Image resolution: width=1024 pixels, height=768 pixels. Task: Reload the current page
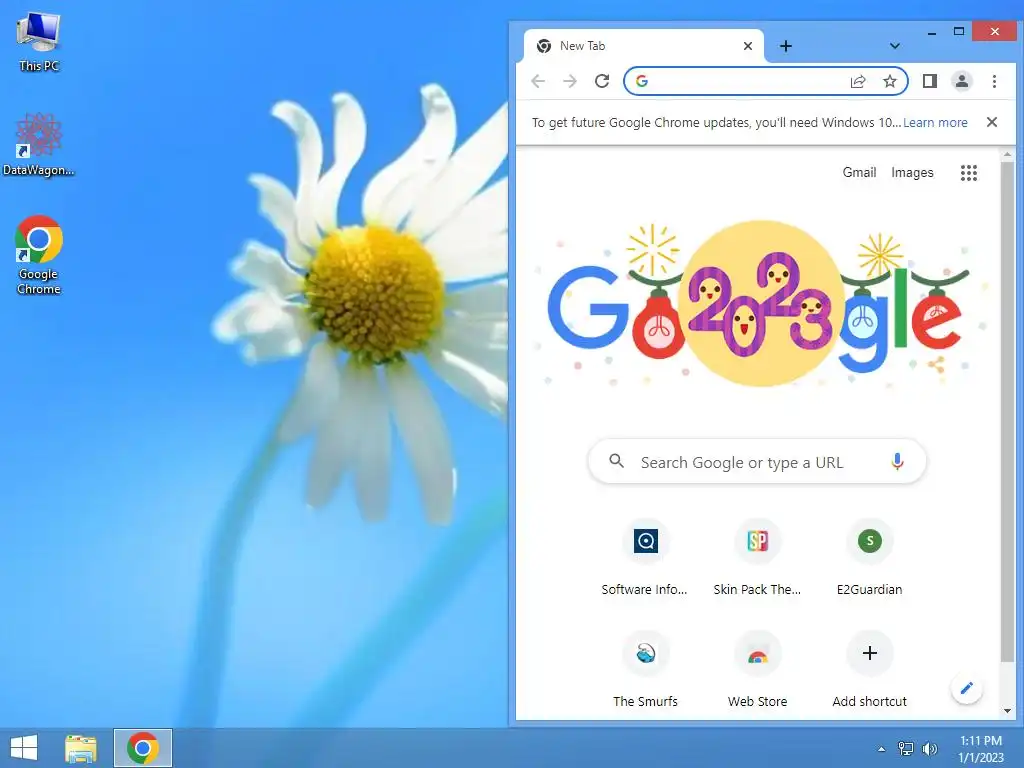[x=602, y=81]
